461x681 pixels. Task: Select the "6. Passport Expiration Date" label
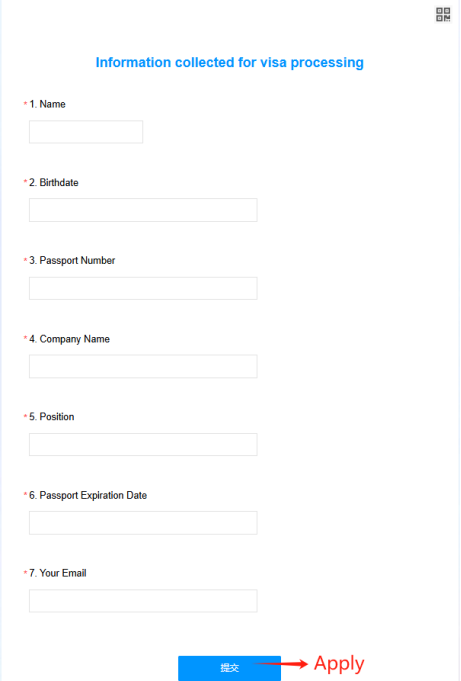(x=88, y=496)
